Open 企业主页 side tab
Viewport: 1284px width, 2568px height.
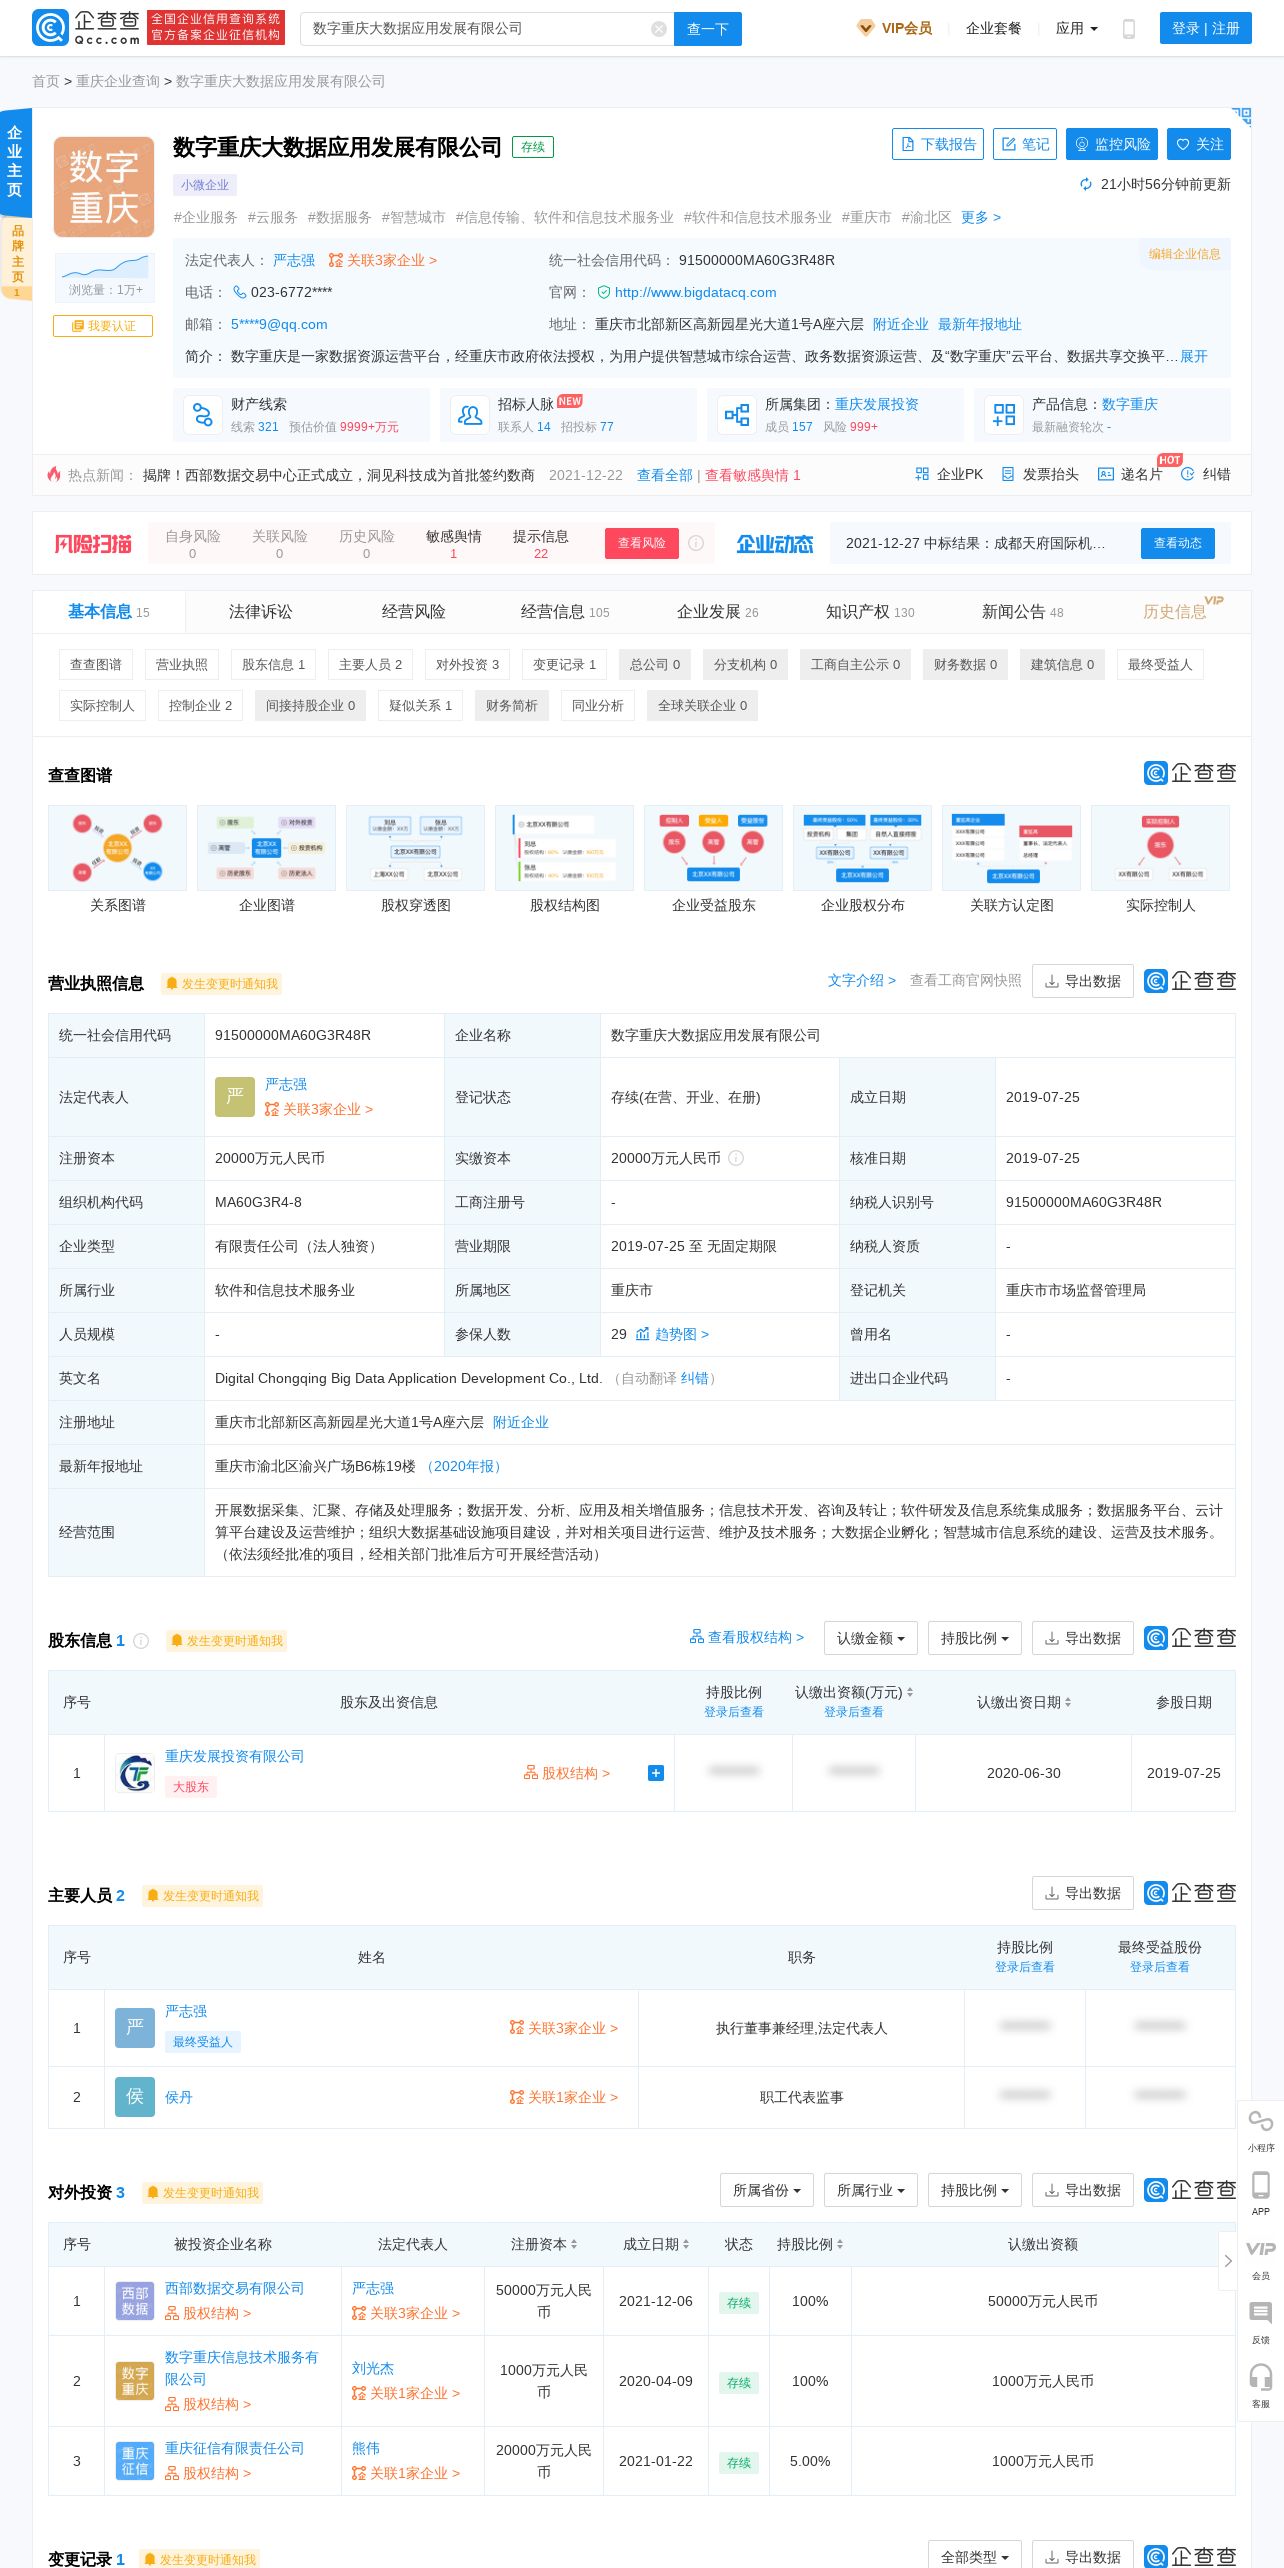click(15, 162)
